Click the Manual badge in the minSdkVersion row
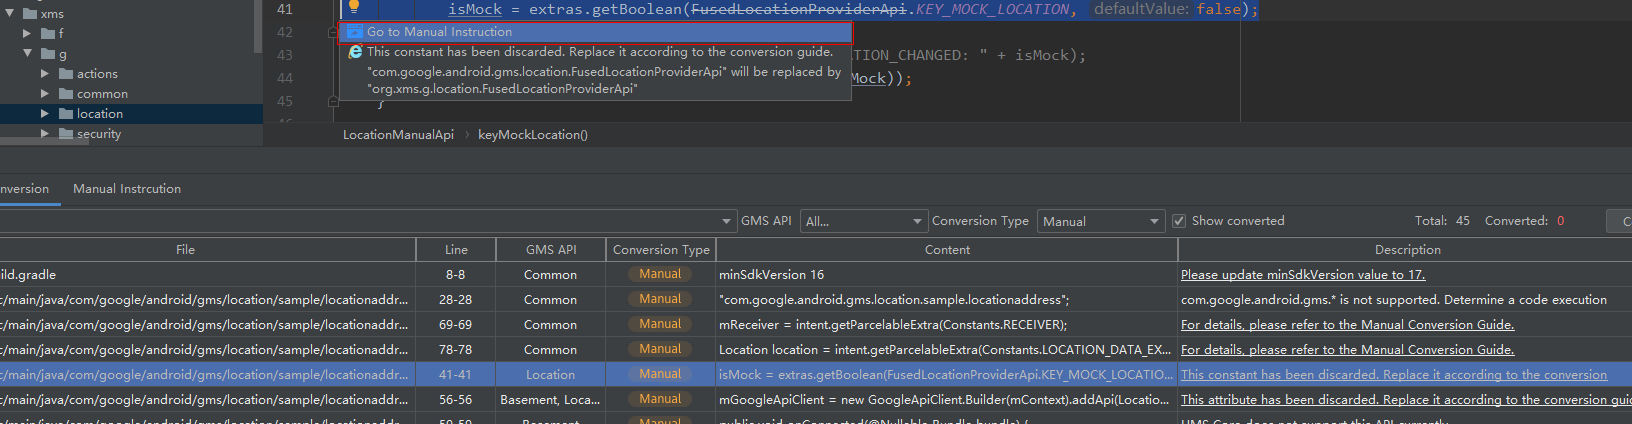The width and height of the screenshot is (1632, 424). (x=660, y=274)
